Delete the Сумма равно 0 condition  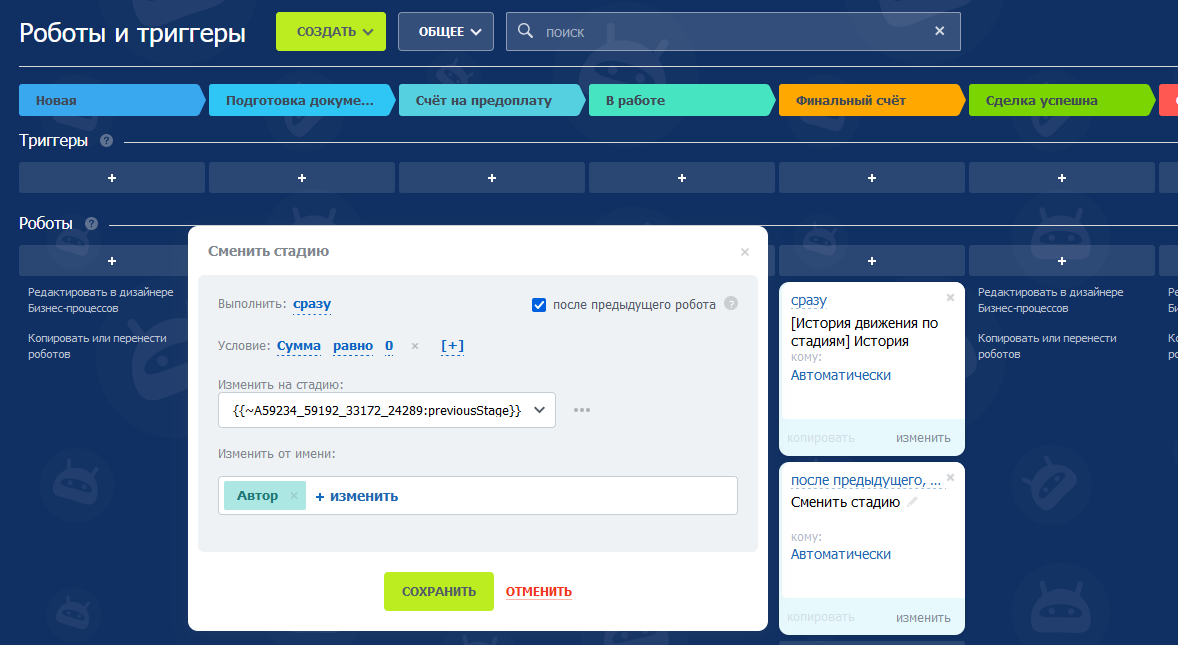[x=415, y=347]
